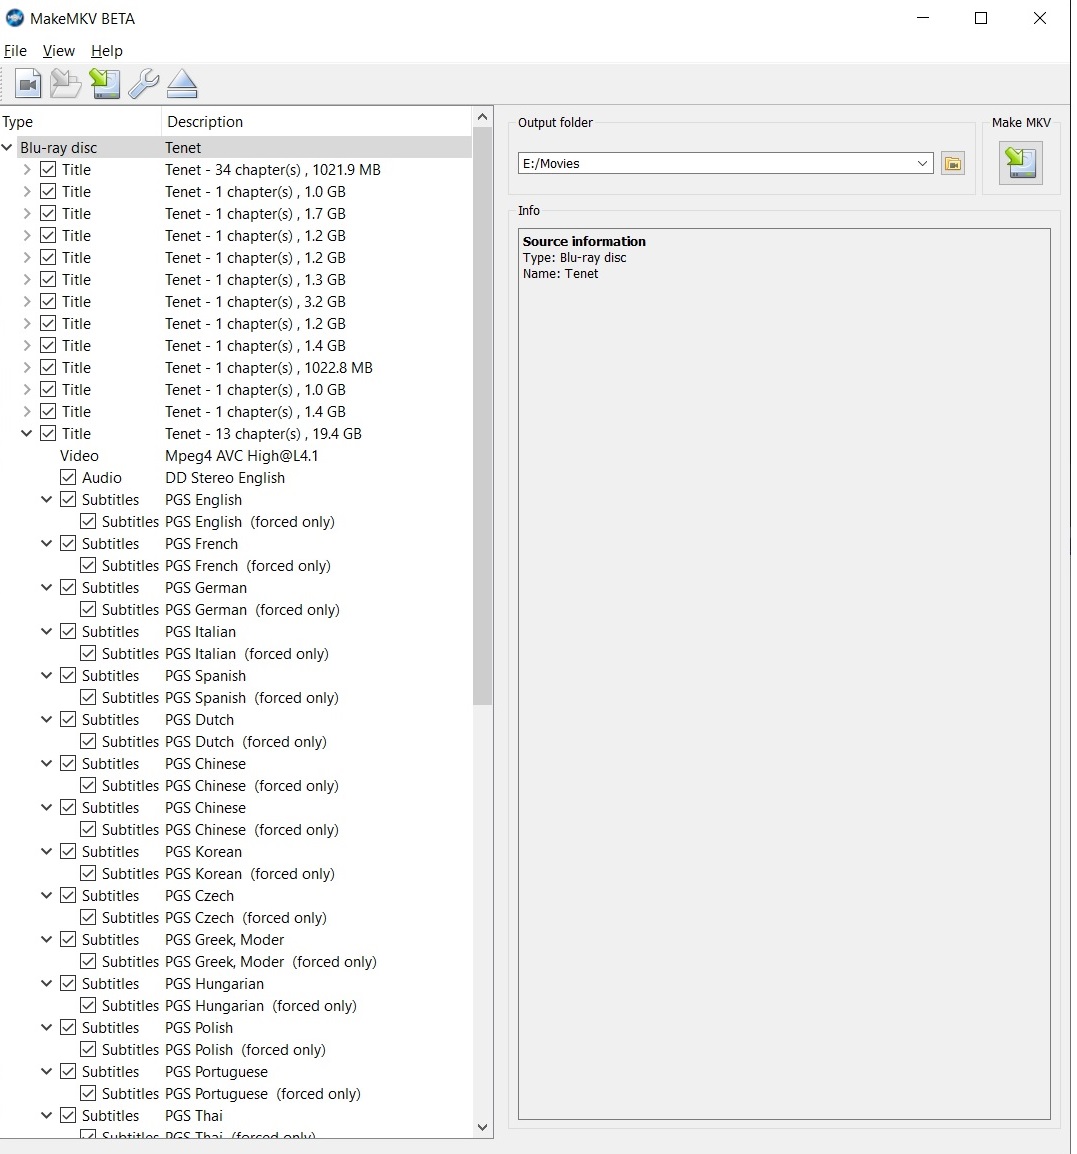Uncheck the 13 chapter(s) 19.4 GB title
This screenshot has width=1077, height=1154.
pos(48,433)
